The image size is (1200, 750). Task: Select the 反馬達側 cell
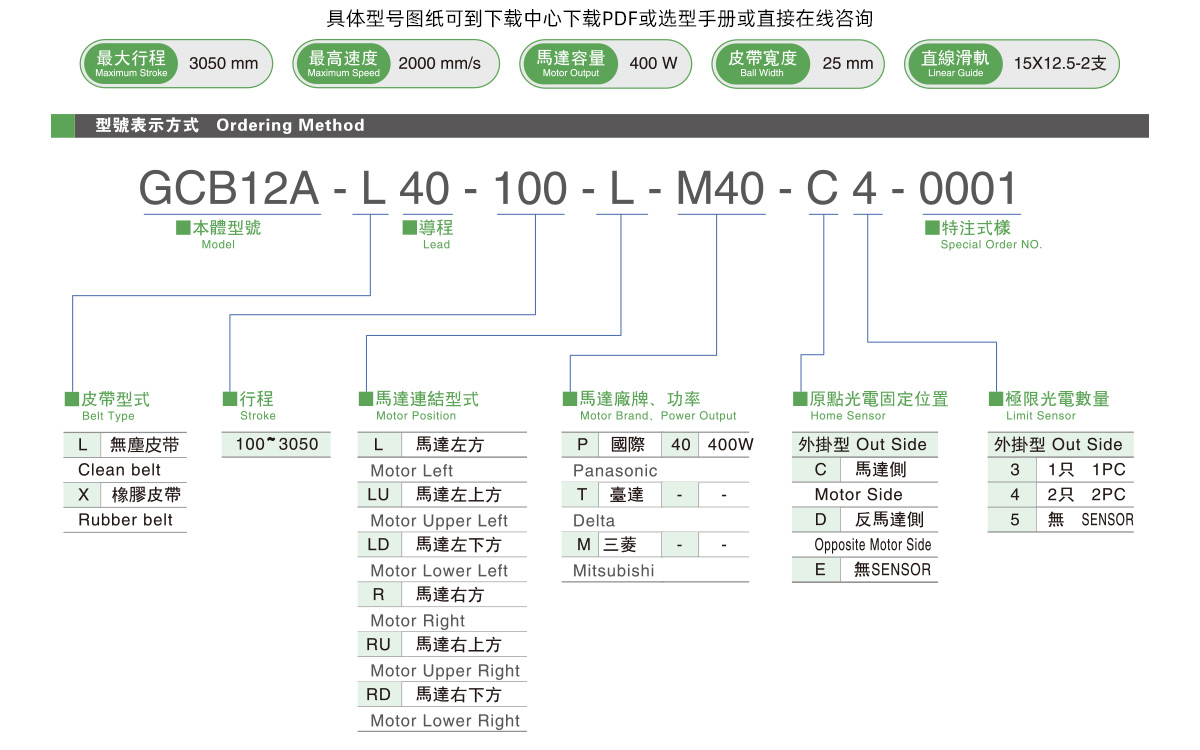point(889,520)
